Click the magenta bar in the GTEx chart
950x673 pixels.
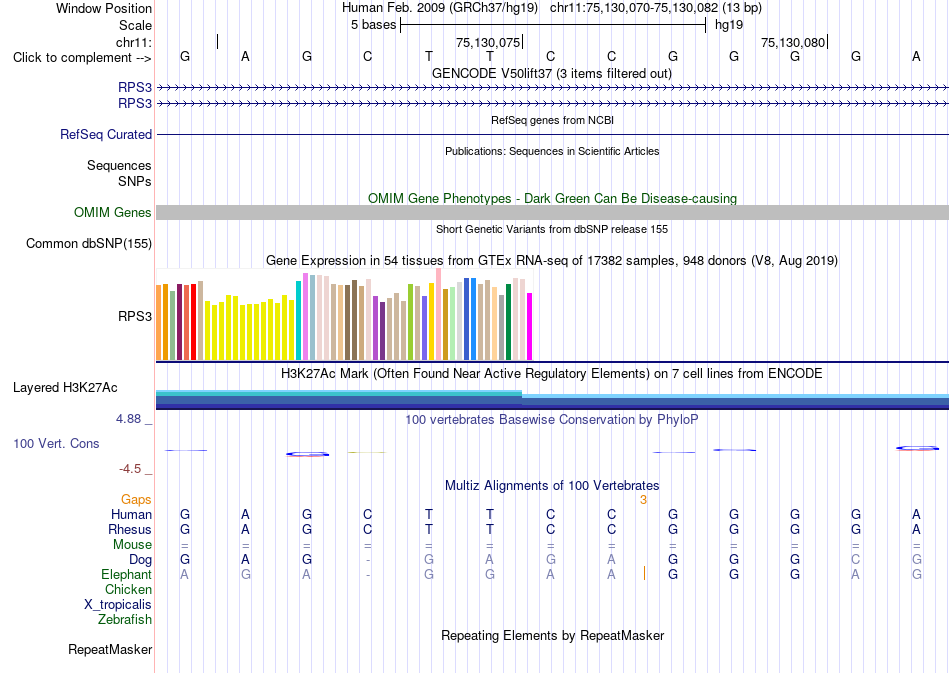click(530, 327)
